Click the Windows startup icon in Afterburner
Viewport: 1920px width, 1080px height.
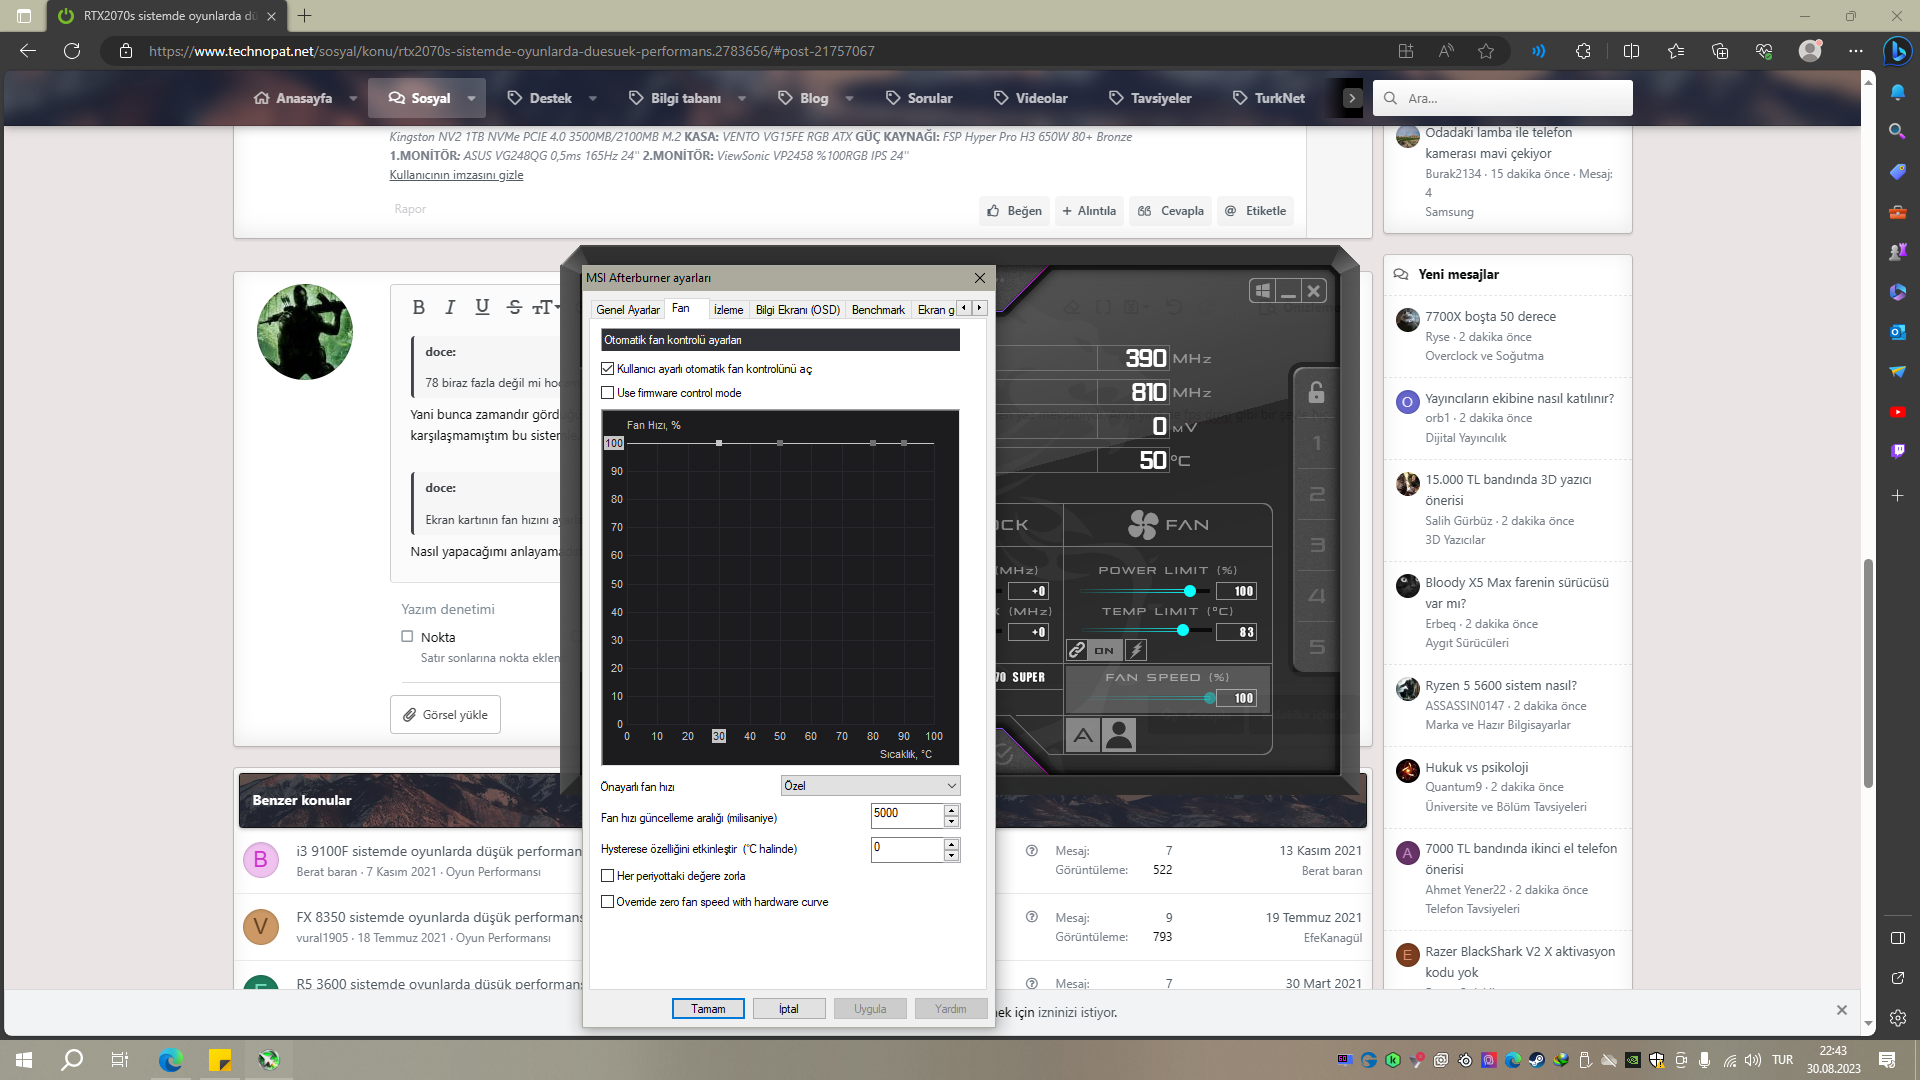point(1263,291)
